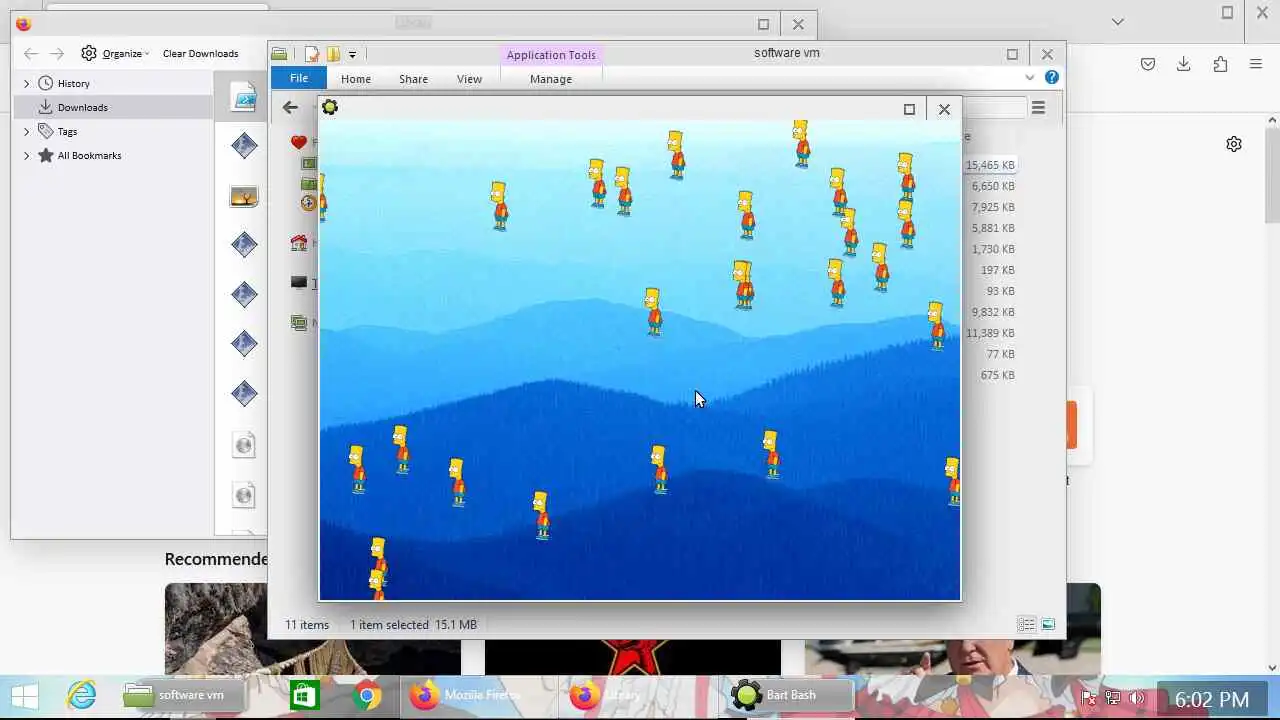This screenshot has height=720, width=1280.
Task: Switch Explorer to details view
Action: click(1026, 624)
